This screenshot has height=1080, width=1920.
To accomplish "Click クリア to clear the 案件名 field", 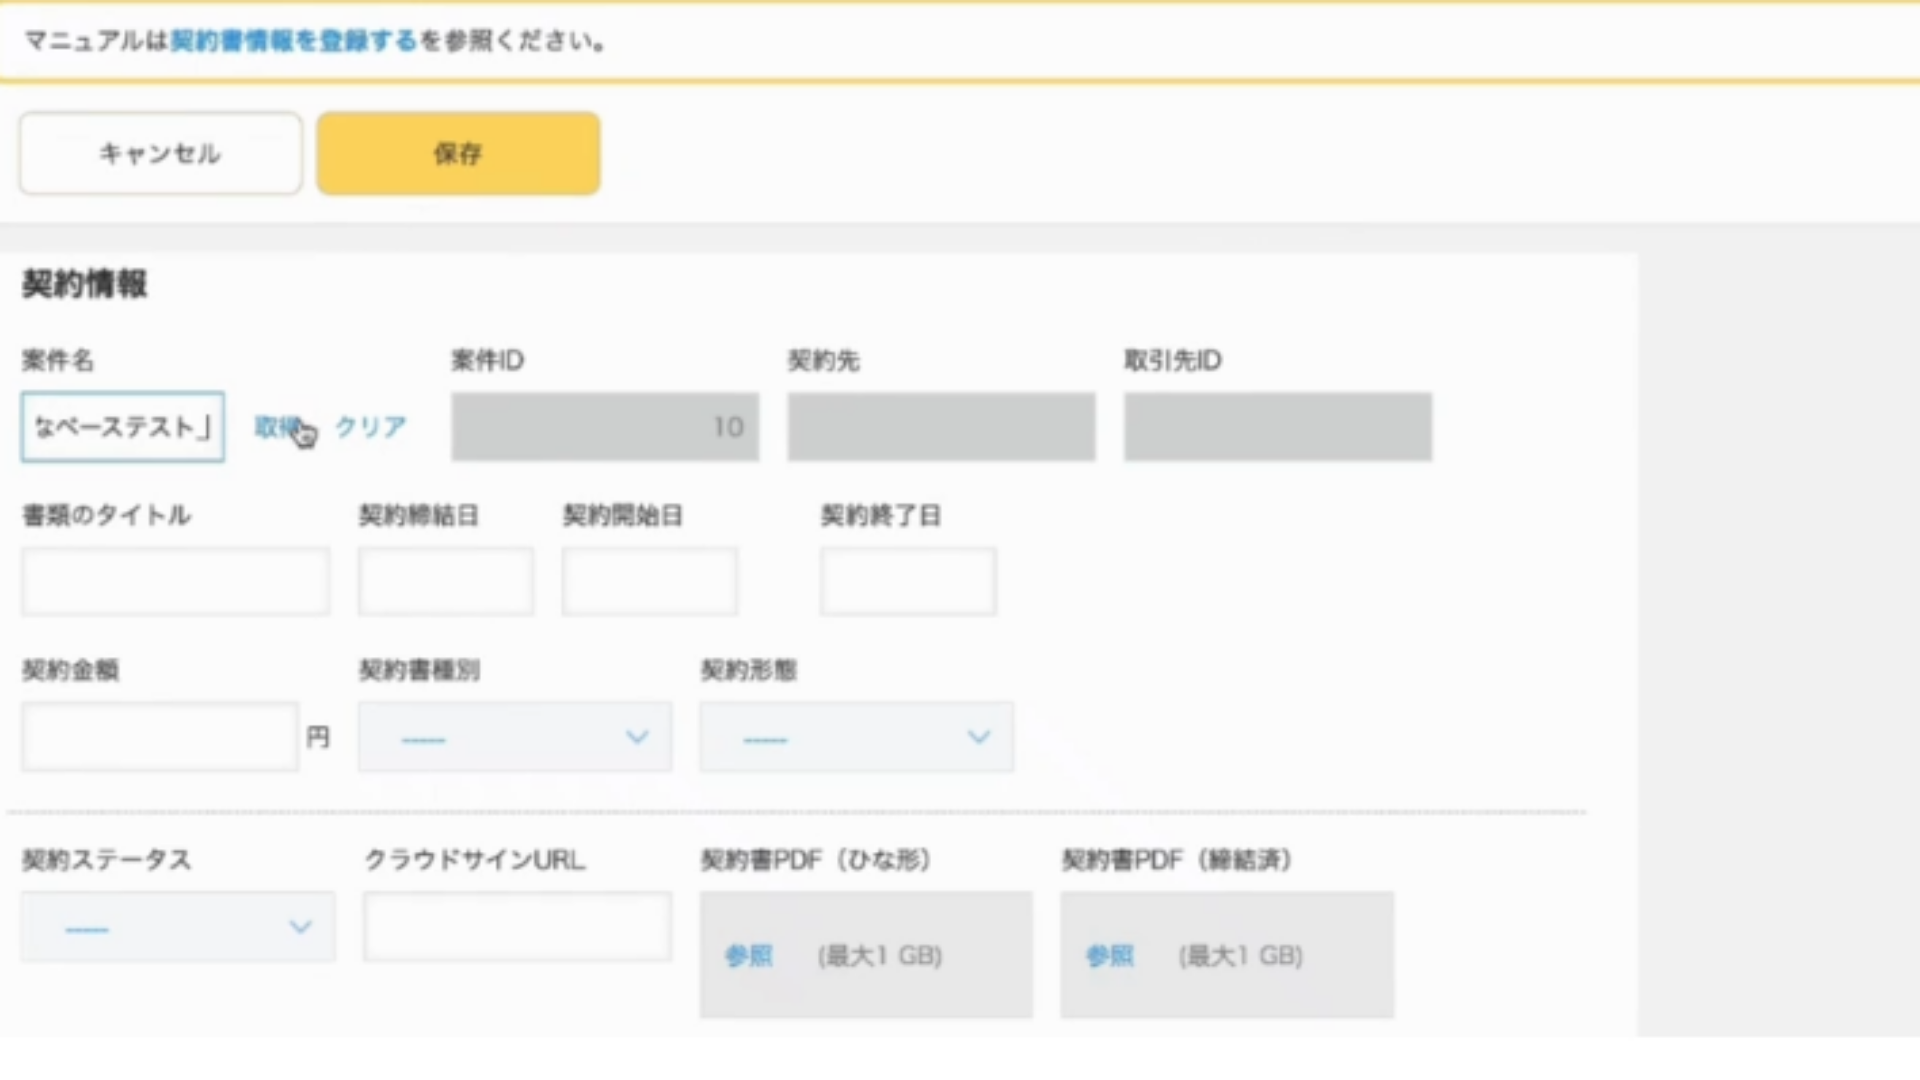I will (369, 427).
